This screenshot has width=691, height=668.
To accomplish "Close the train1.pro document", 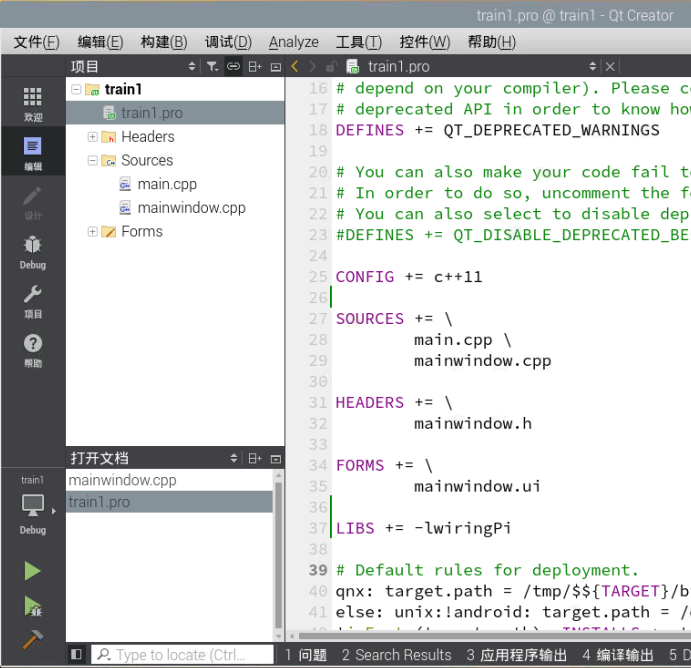I will [610, 67].
